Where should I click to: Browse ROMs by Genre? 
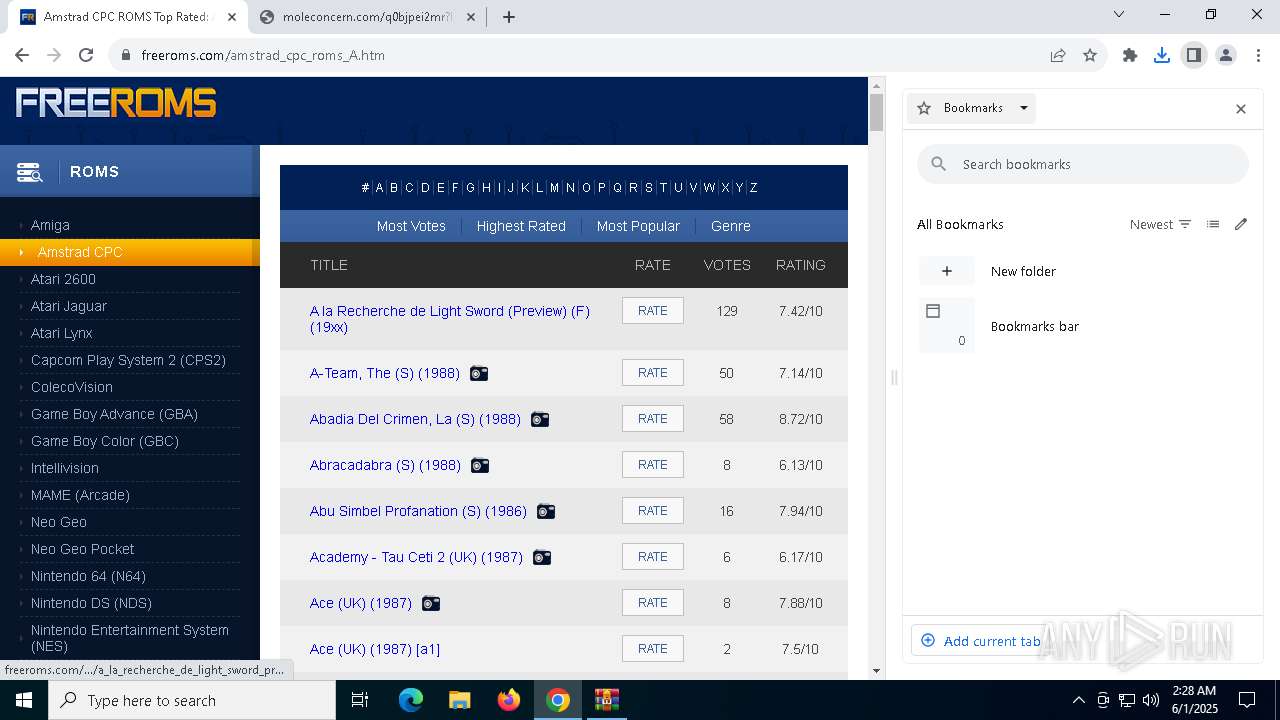point(731,226)
